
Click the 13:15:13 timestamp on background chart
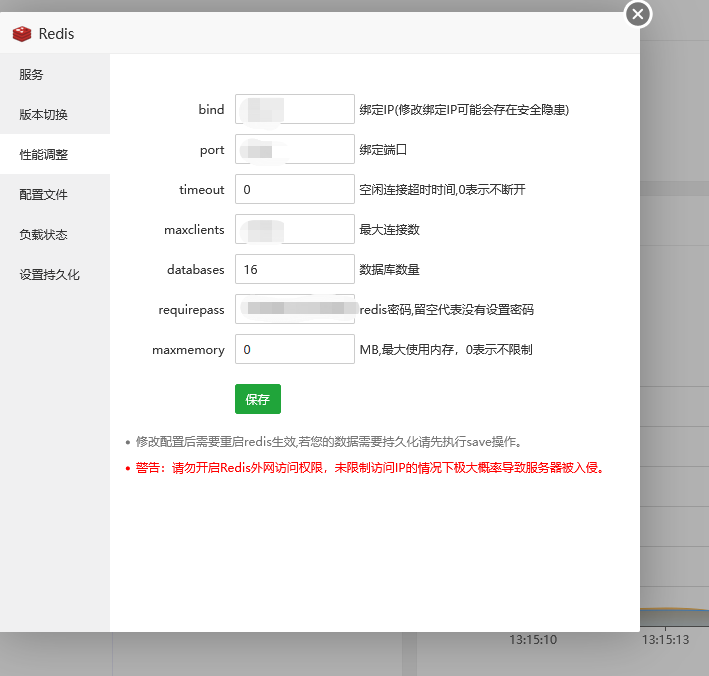666,640
